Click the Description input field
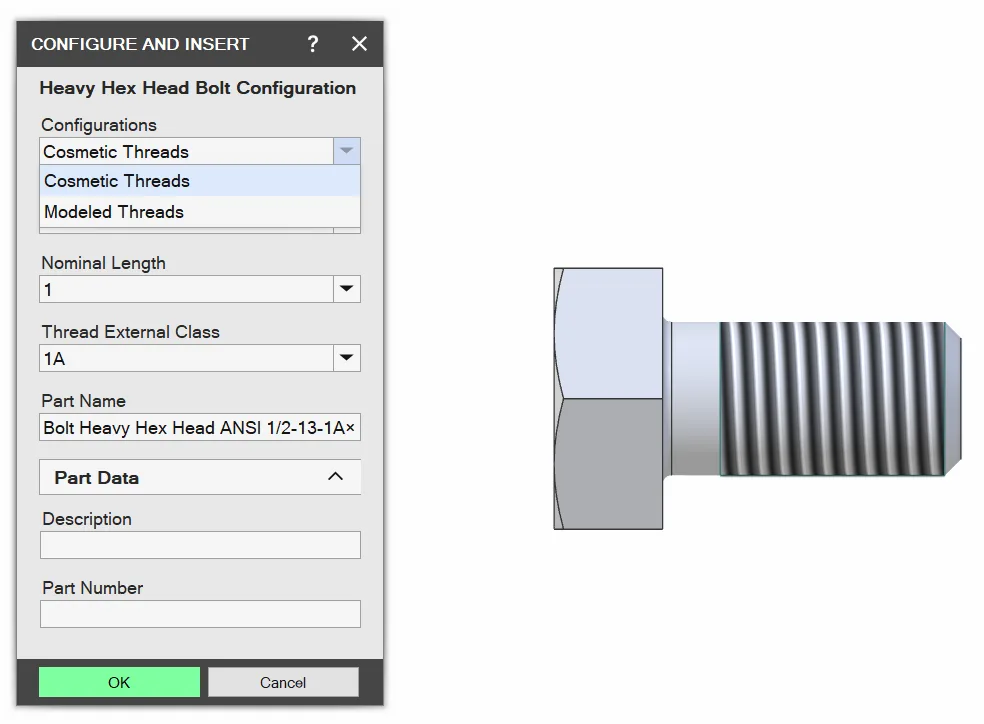 coord(200,545)
